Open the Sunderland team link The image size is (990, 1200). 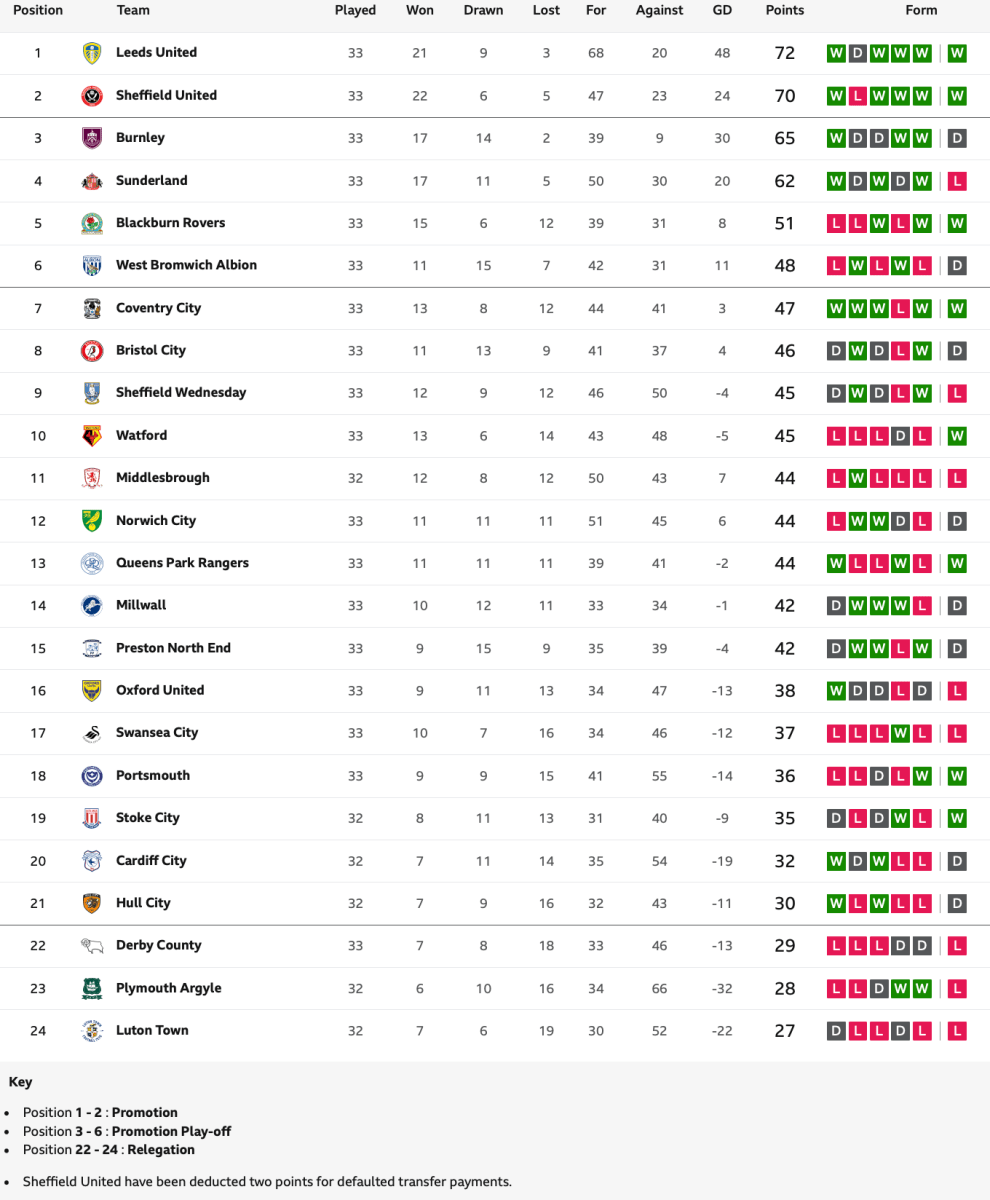(x=151, y=181)
